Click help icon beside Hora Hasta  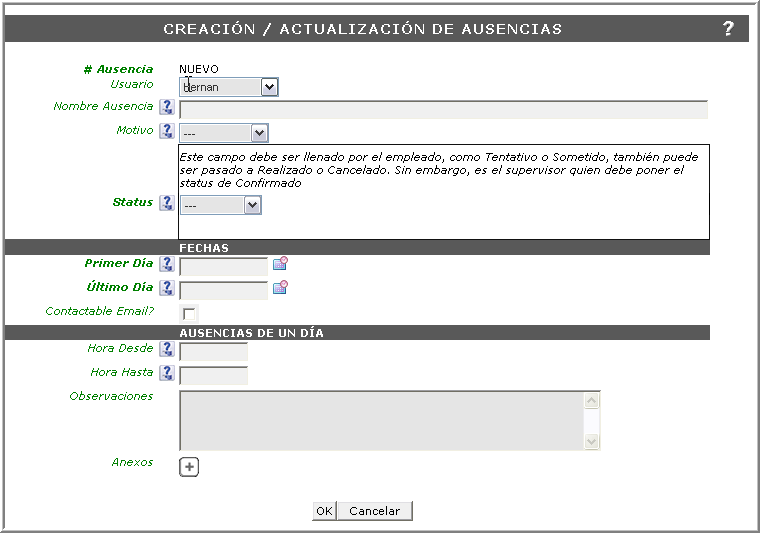[x=167, y=373]
